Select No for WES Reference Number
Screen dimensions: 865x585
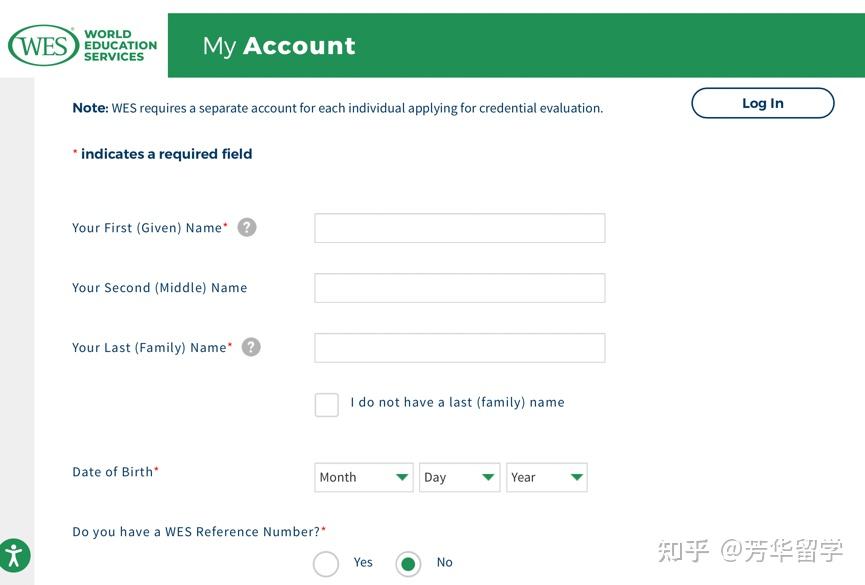click(407, 563)
